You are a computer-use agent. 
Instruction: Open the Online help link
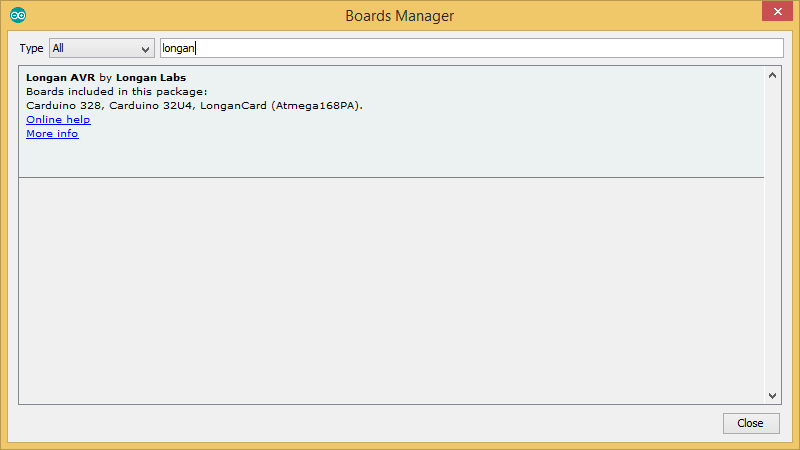click(x=58, y=119)
